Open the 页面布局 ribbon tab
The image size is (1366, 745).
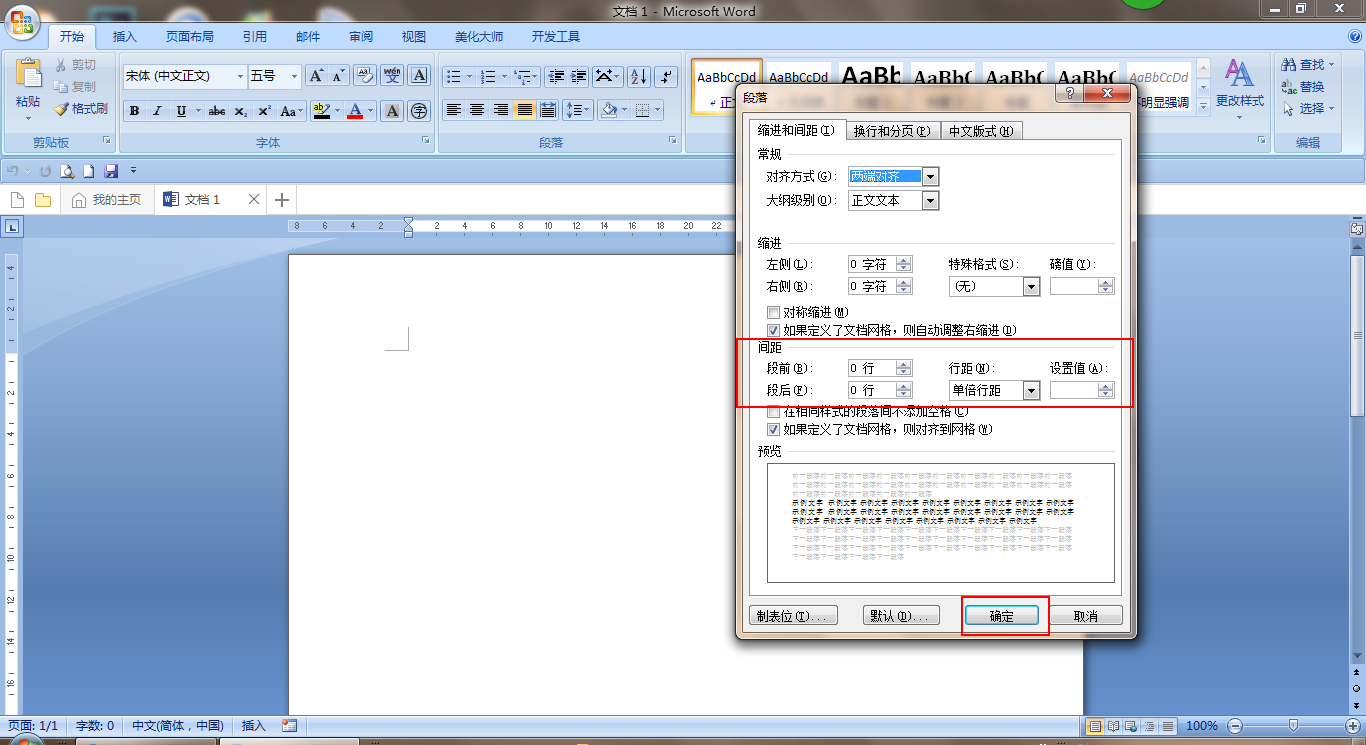(189, 37)
